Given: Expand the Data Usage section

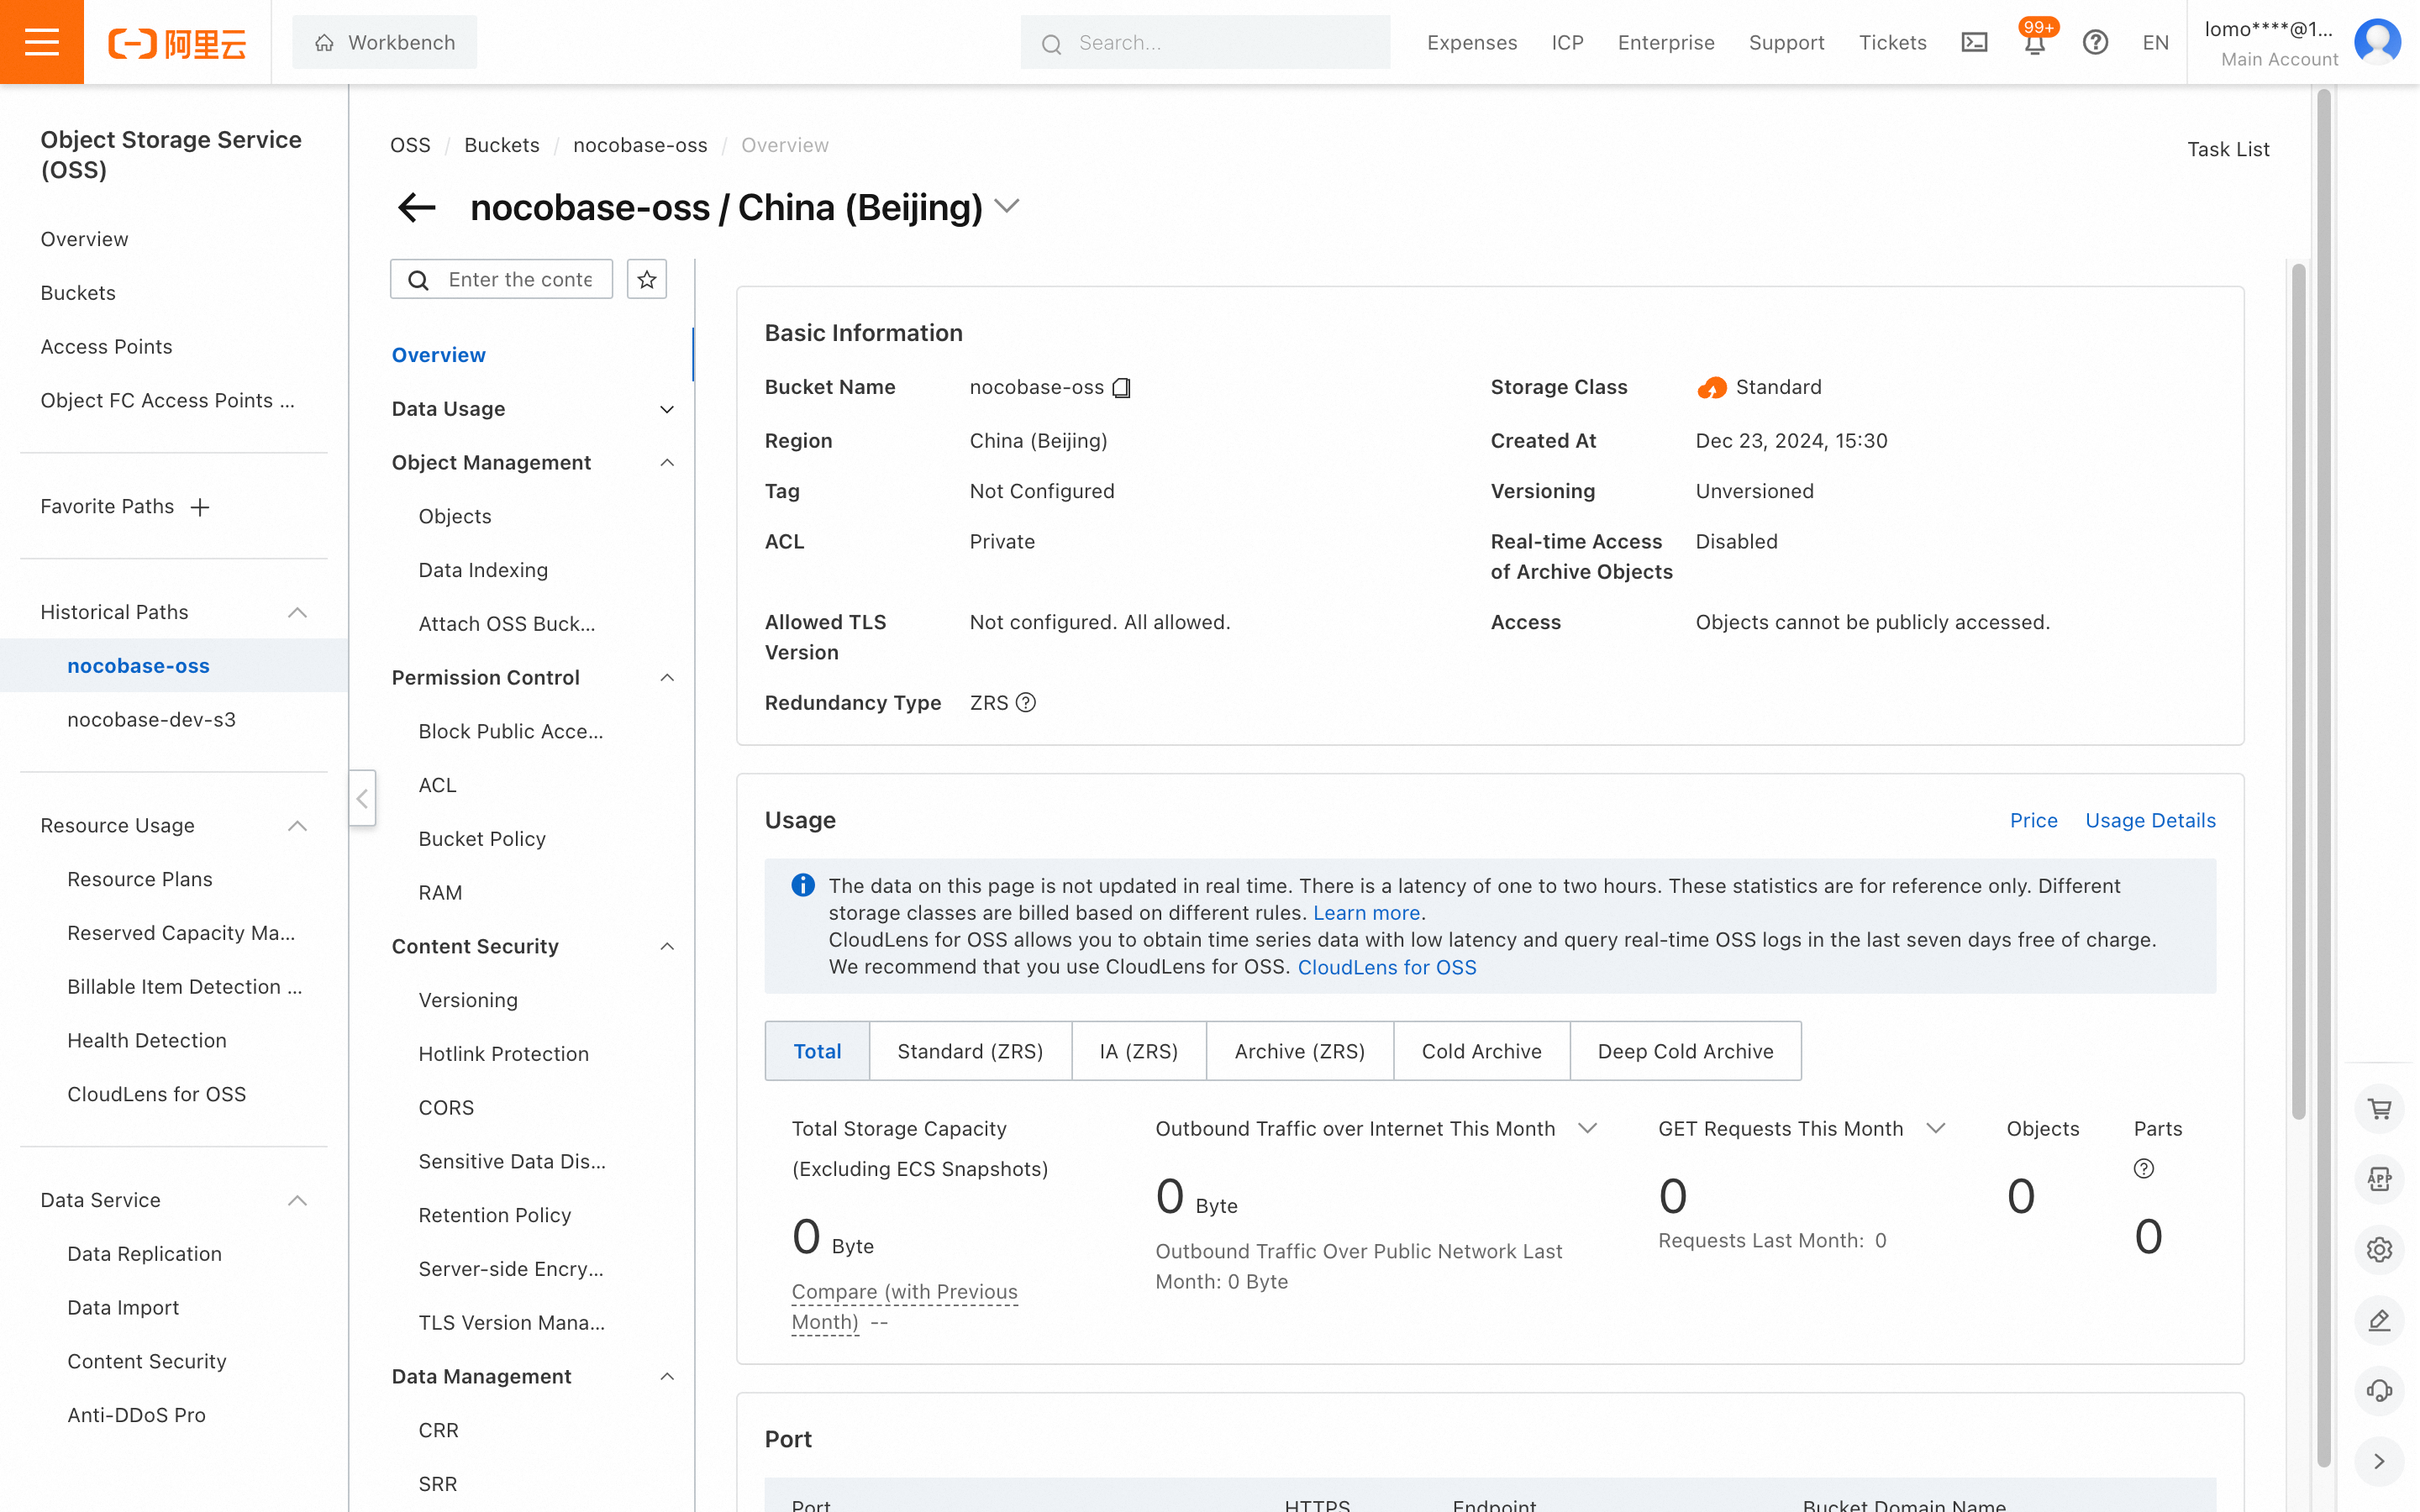Looking at the screenshot, I should click(666, 409).
